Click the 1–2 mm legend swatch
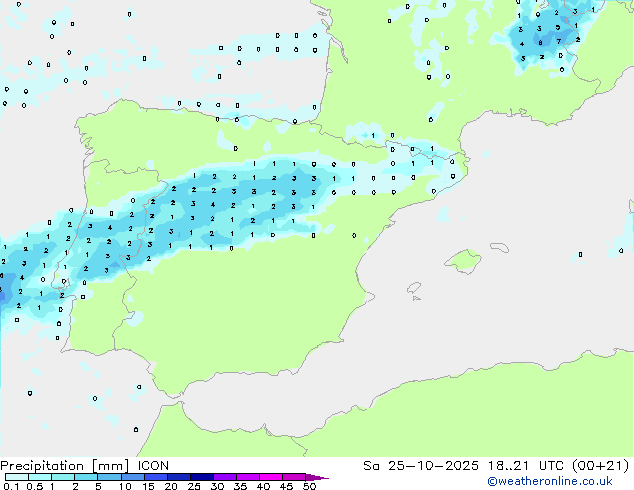Image resolution: width=634 pixels, height=490 pixels. [63, 477]
